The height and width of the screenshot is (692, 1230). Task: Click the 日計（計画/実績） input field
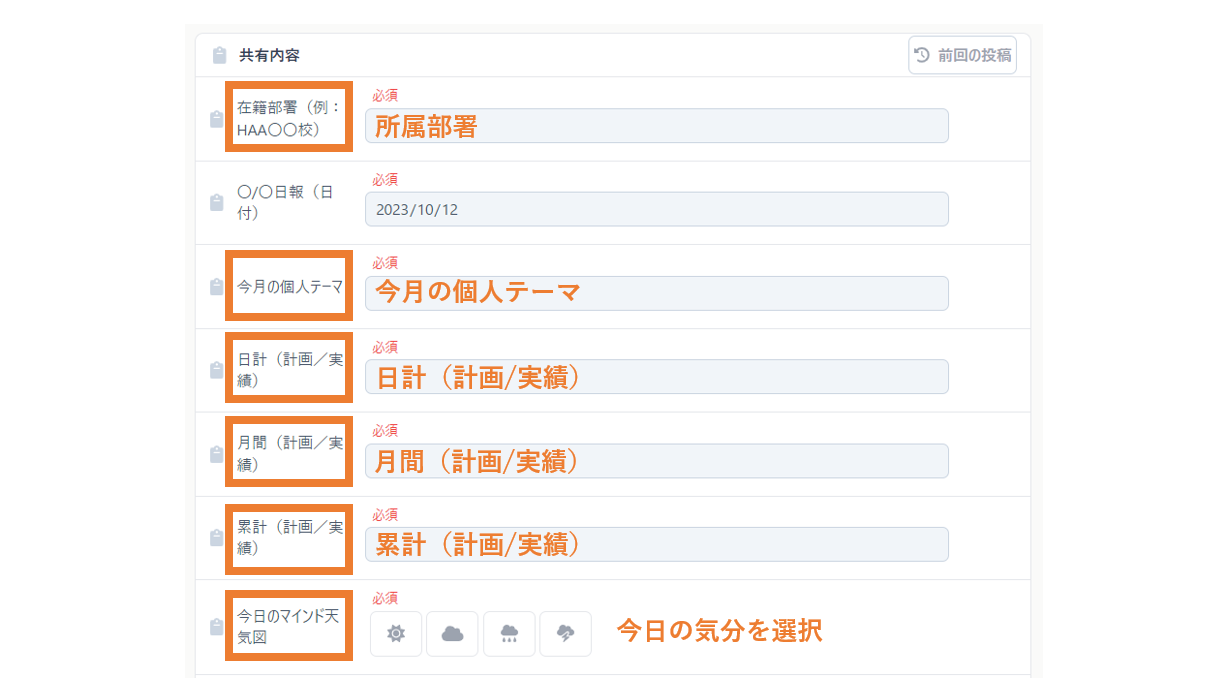[656, 377]
